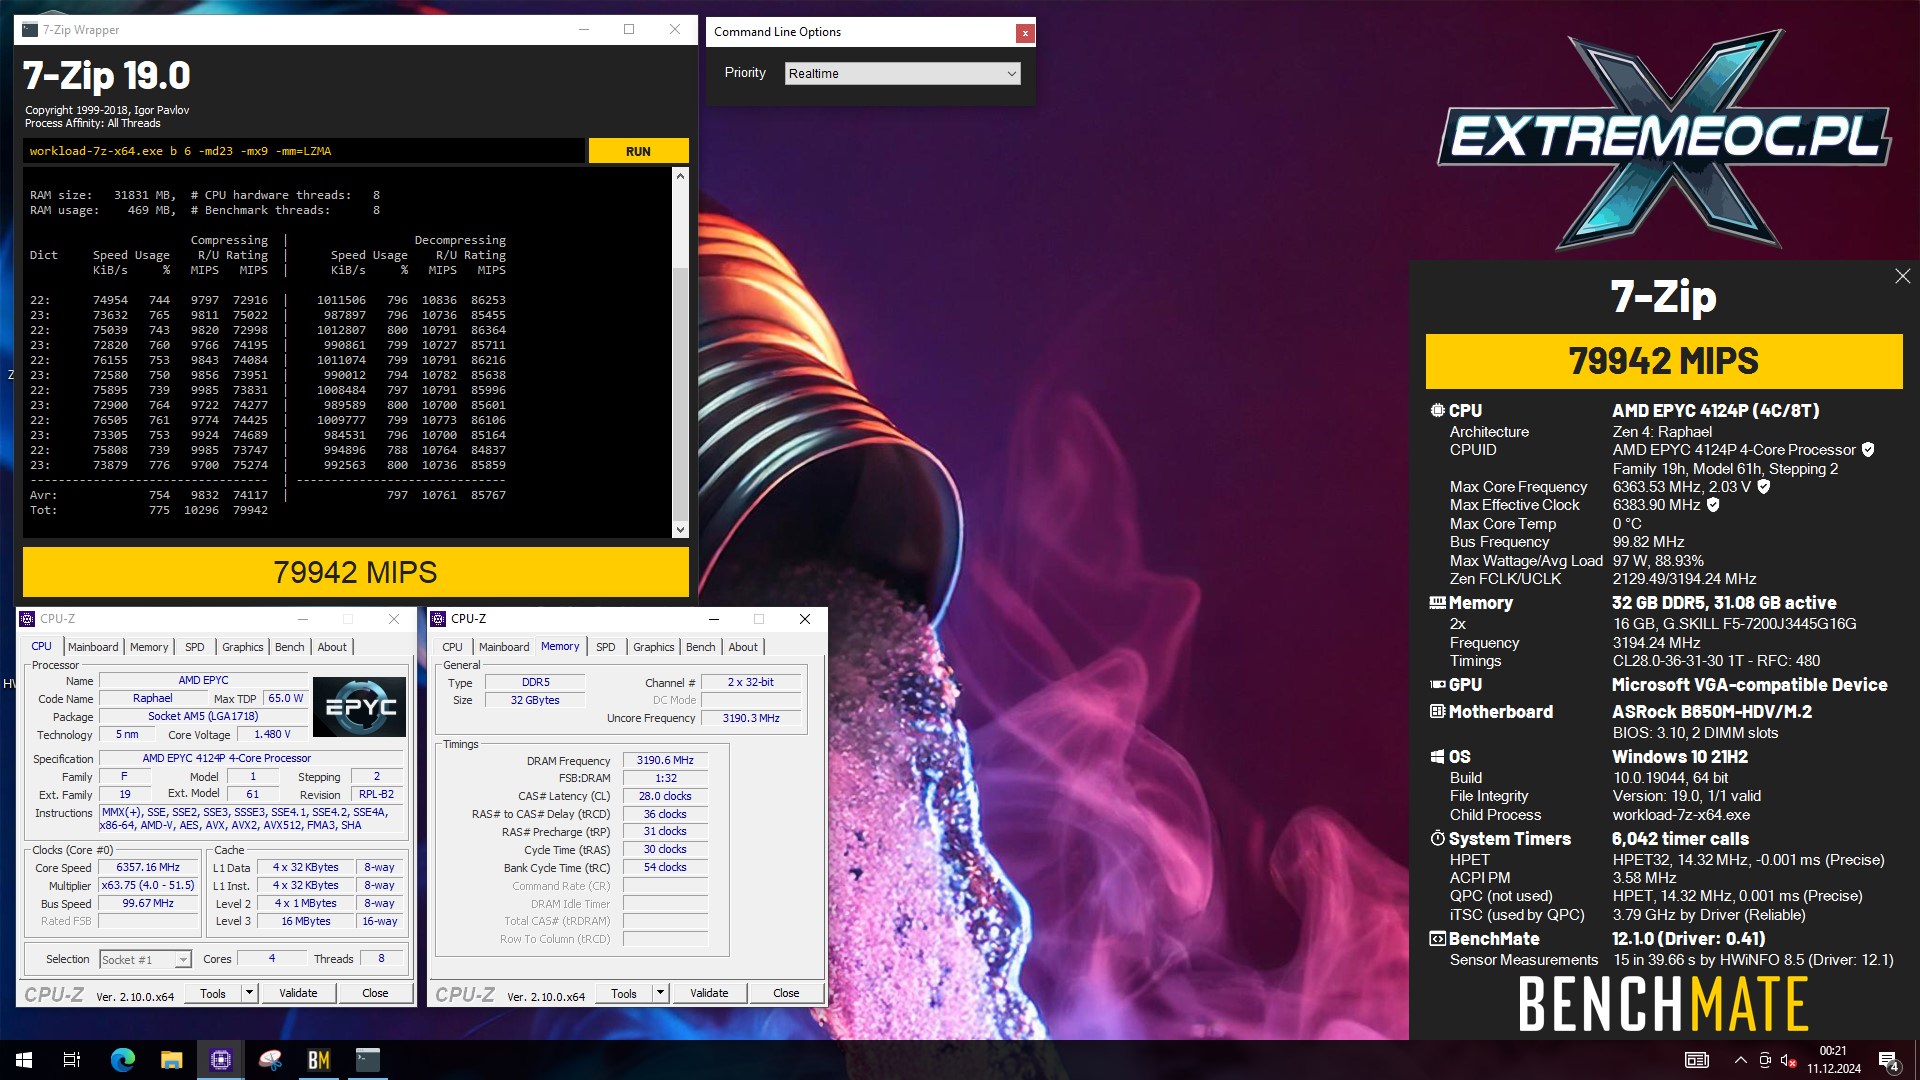
Task: Open SPD tab in right CPU-Z
Action: point(606,647)
